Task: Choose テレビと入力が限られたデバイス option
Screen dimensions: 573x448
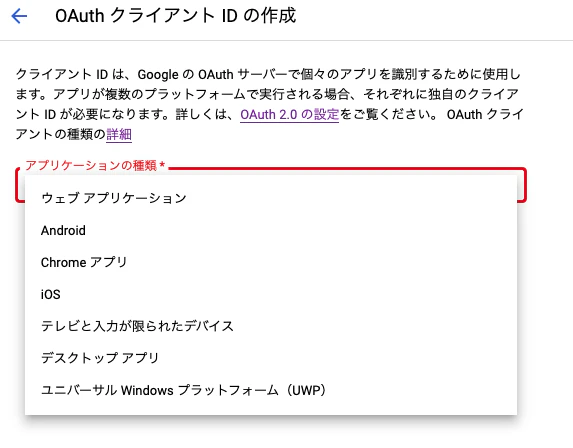Action: pyautogui.click(x=271, y=326)
